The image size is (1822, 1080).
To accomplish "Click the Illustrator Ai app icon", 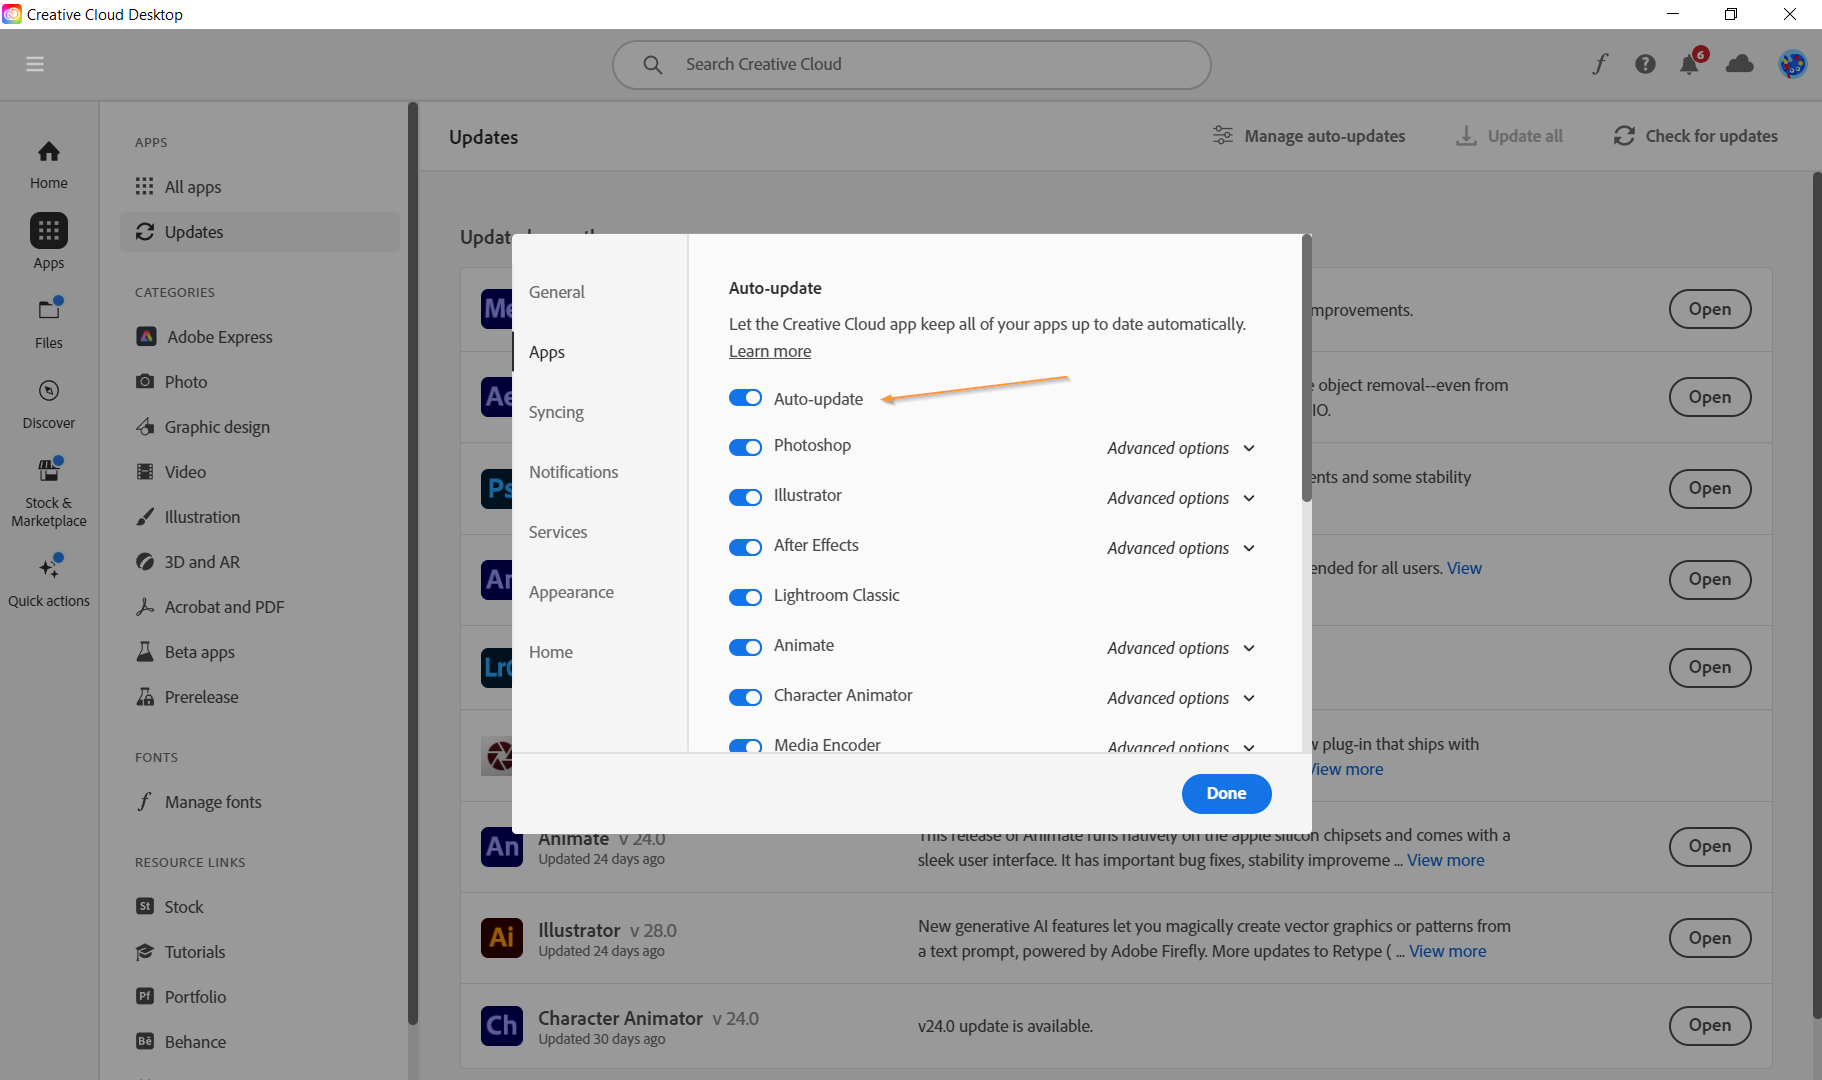I will [x=502, y=938].
